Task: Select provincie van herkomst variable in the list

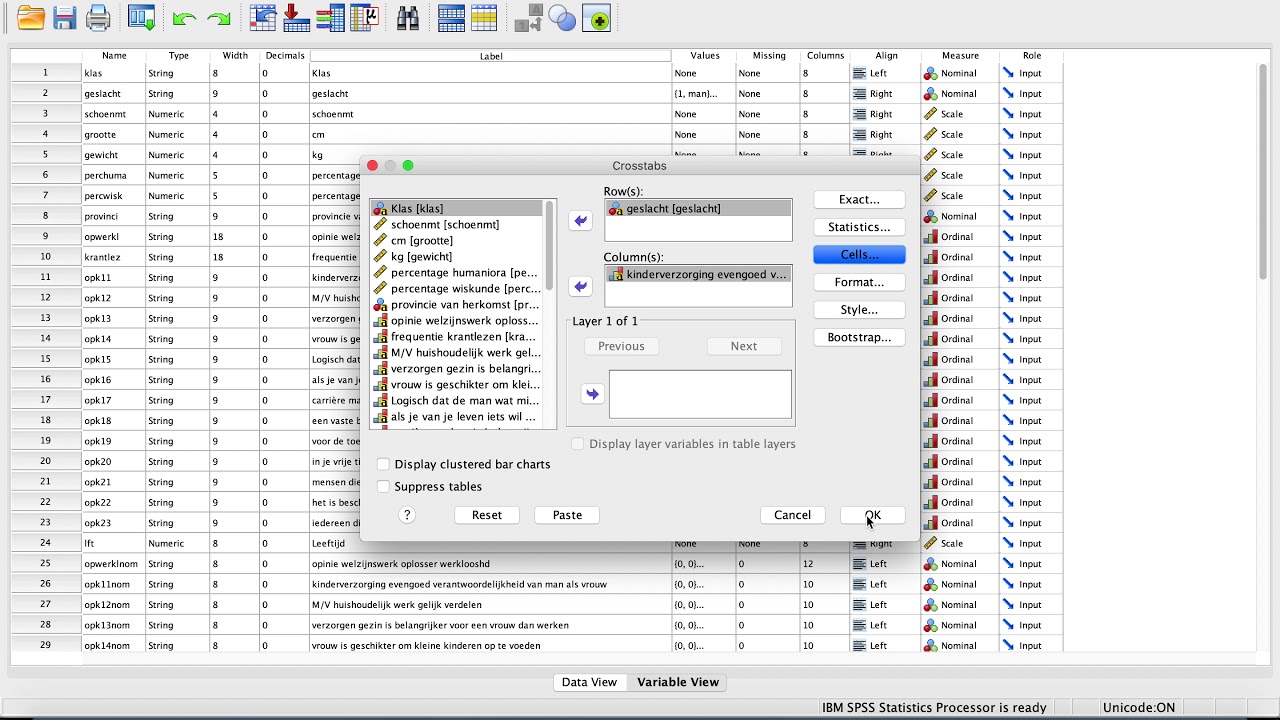Action: [457, 304]
